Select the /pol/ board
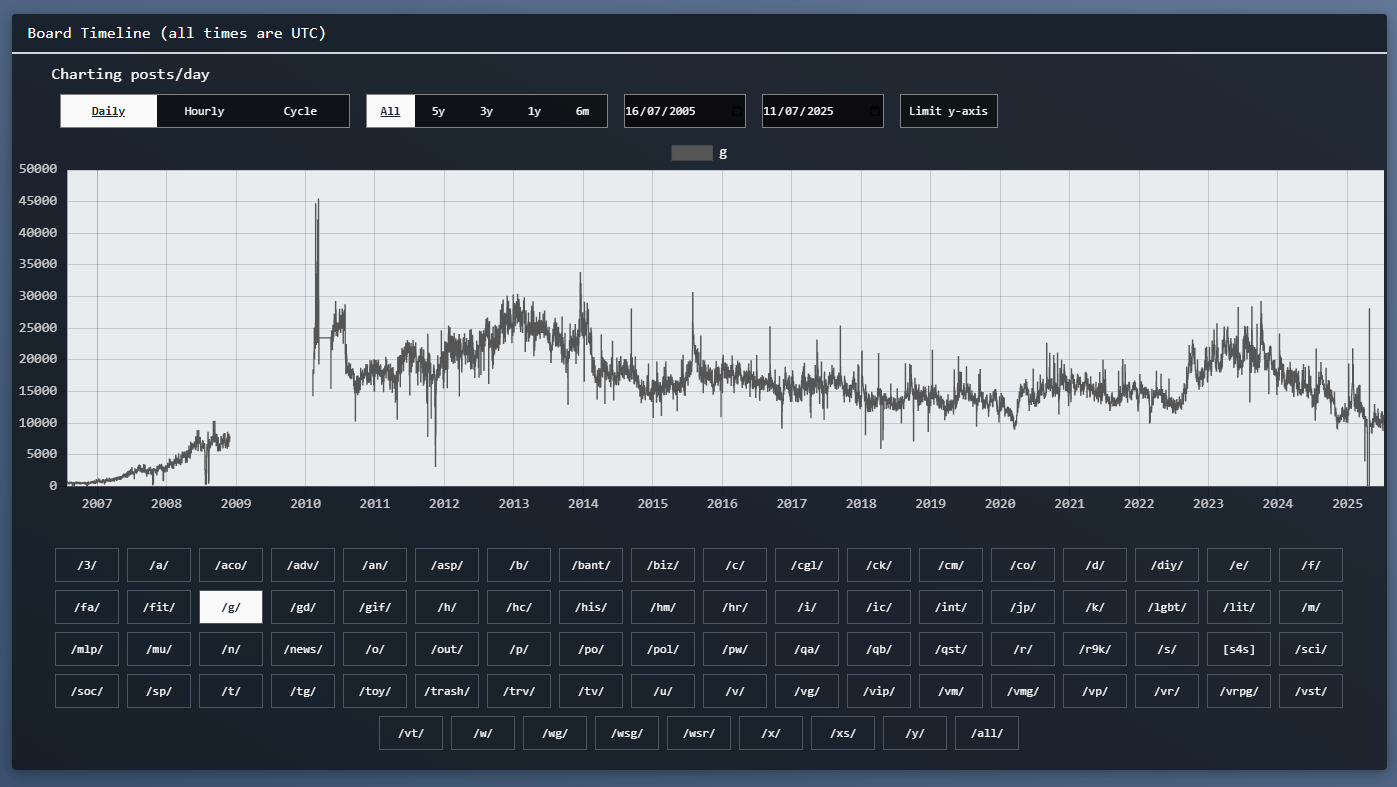The image size is (1397, 787). [x=663, y=649]
